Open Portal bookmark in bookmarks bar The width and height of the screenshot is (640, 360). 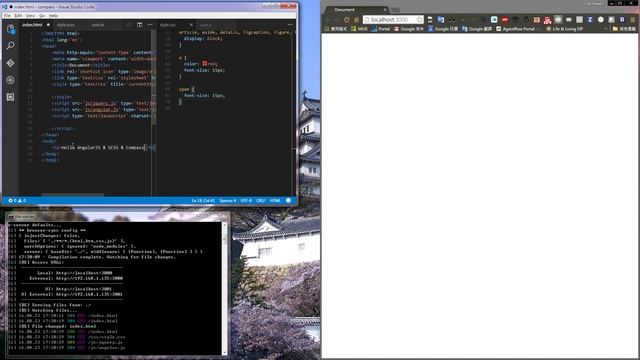[x=381, y=29]
